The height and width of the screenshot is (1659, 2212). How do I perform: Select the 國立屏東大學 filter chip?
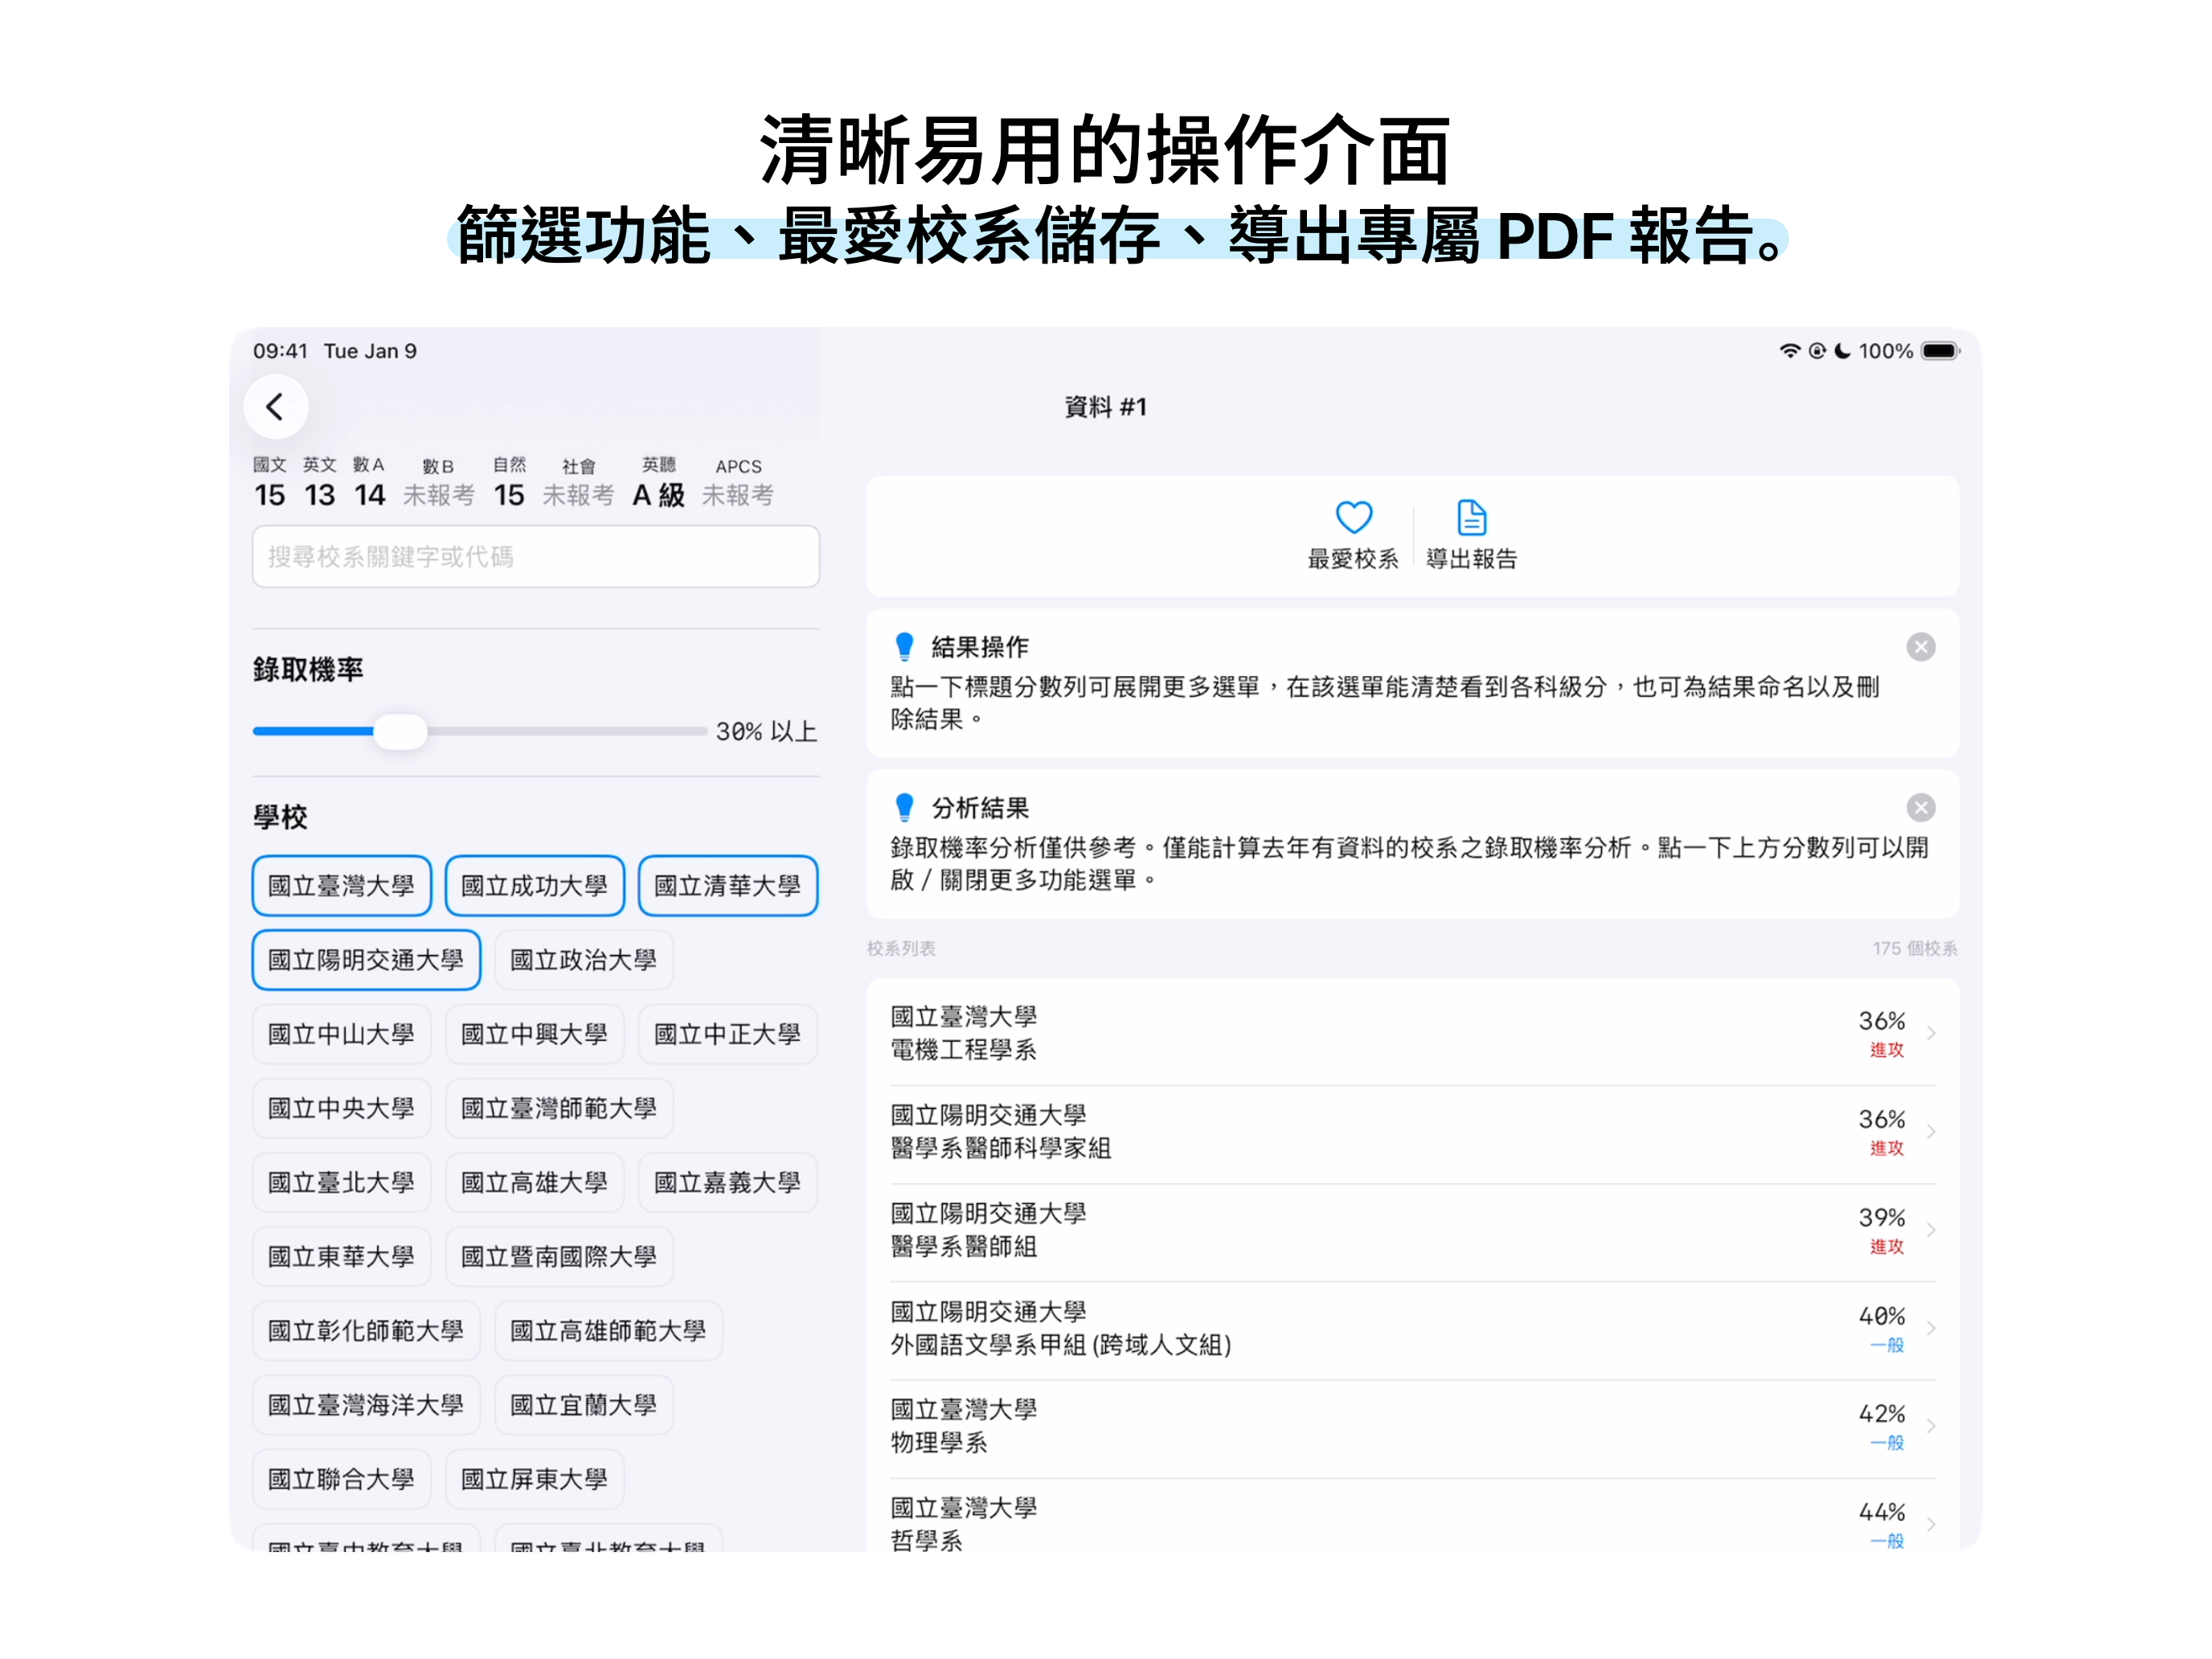(x=534, y=1479)
